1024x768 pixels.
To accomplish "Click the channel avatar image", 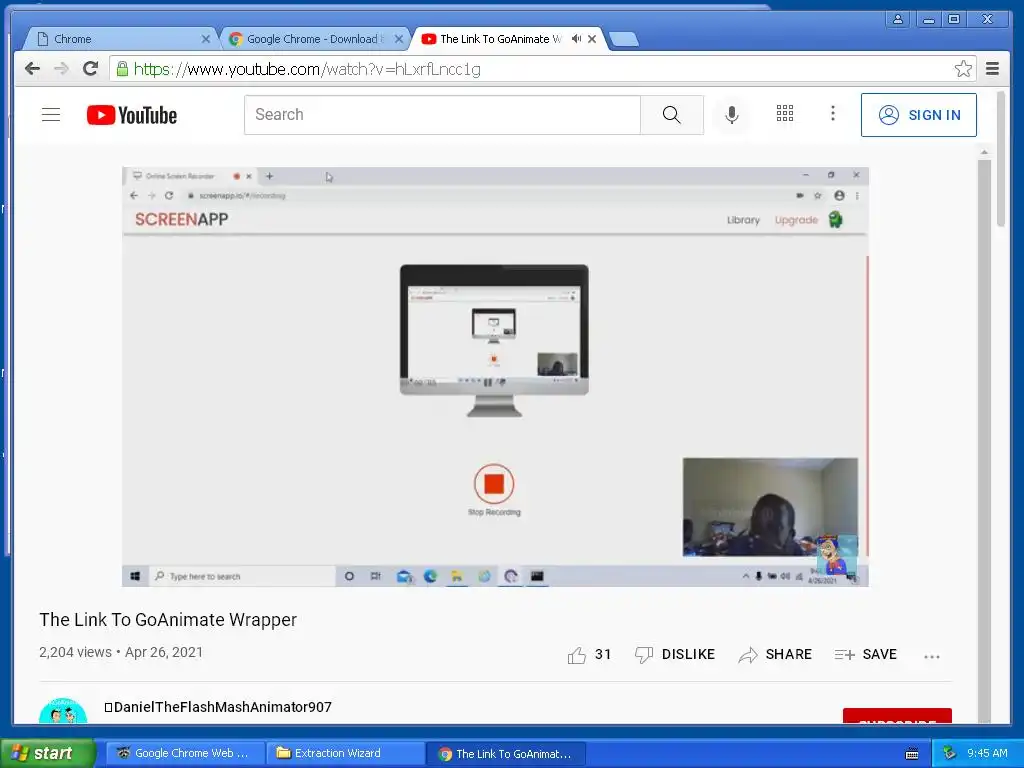I will pos(63,712).
